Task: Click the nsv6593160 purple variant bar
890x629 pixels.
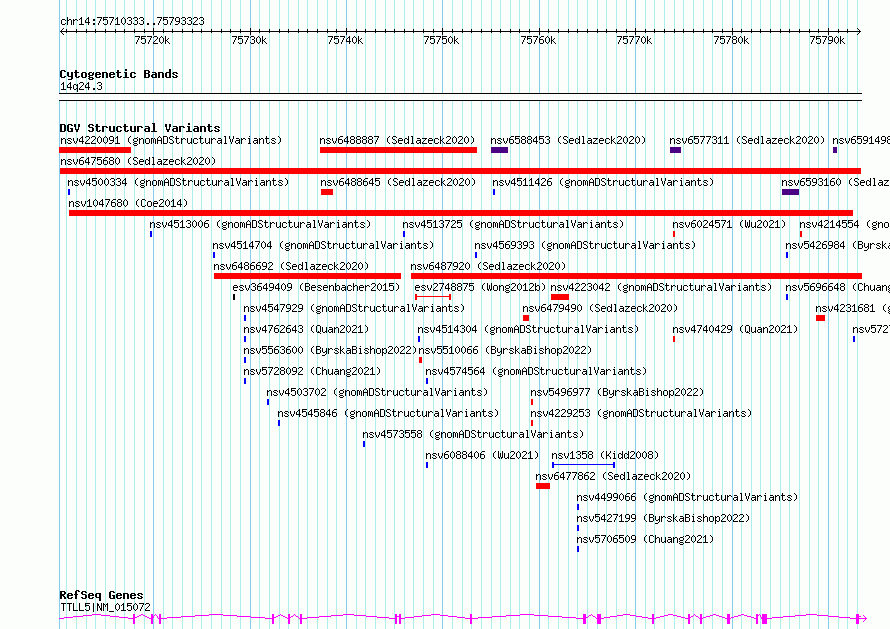Action: (790, 192)
